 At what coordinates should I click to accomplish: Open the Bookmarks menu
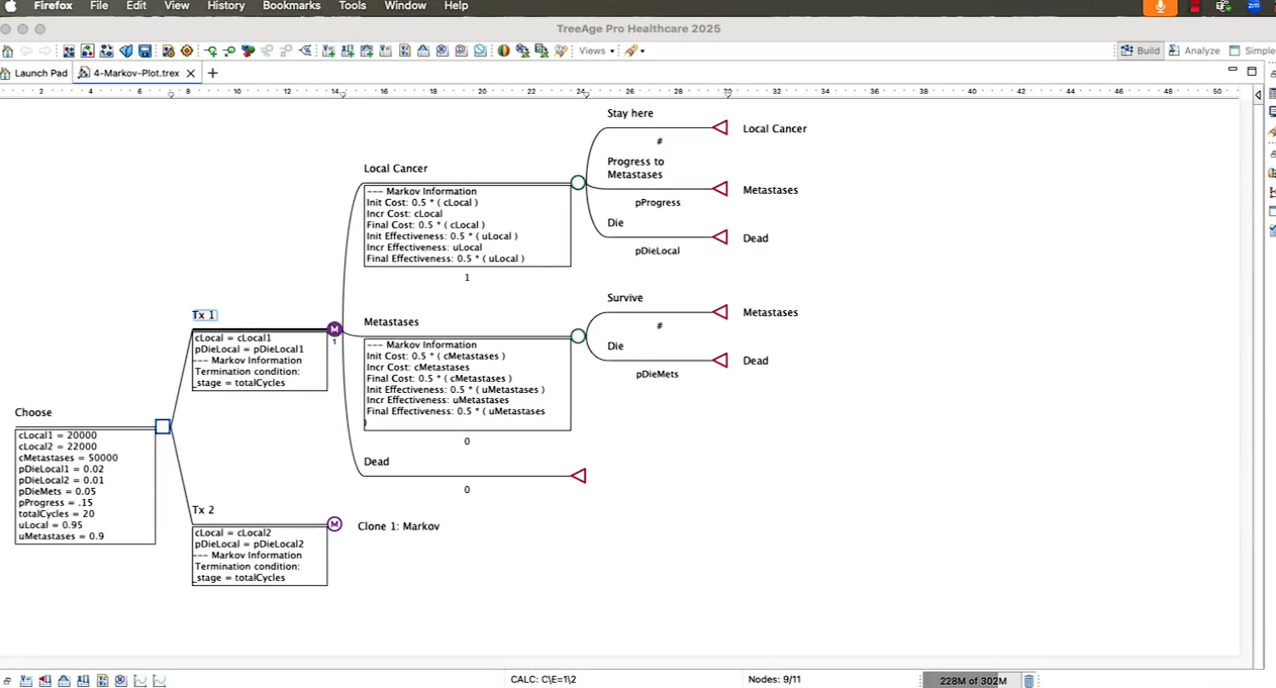[x=292, y=6]
